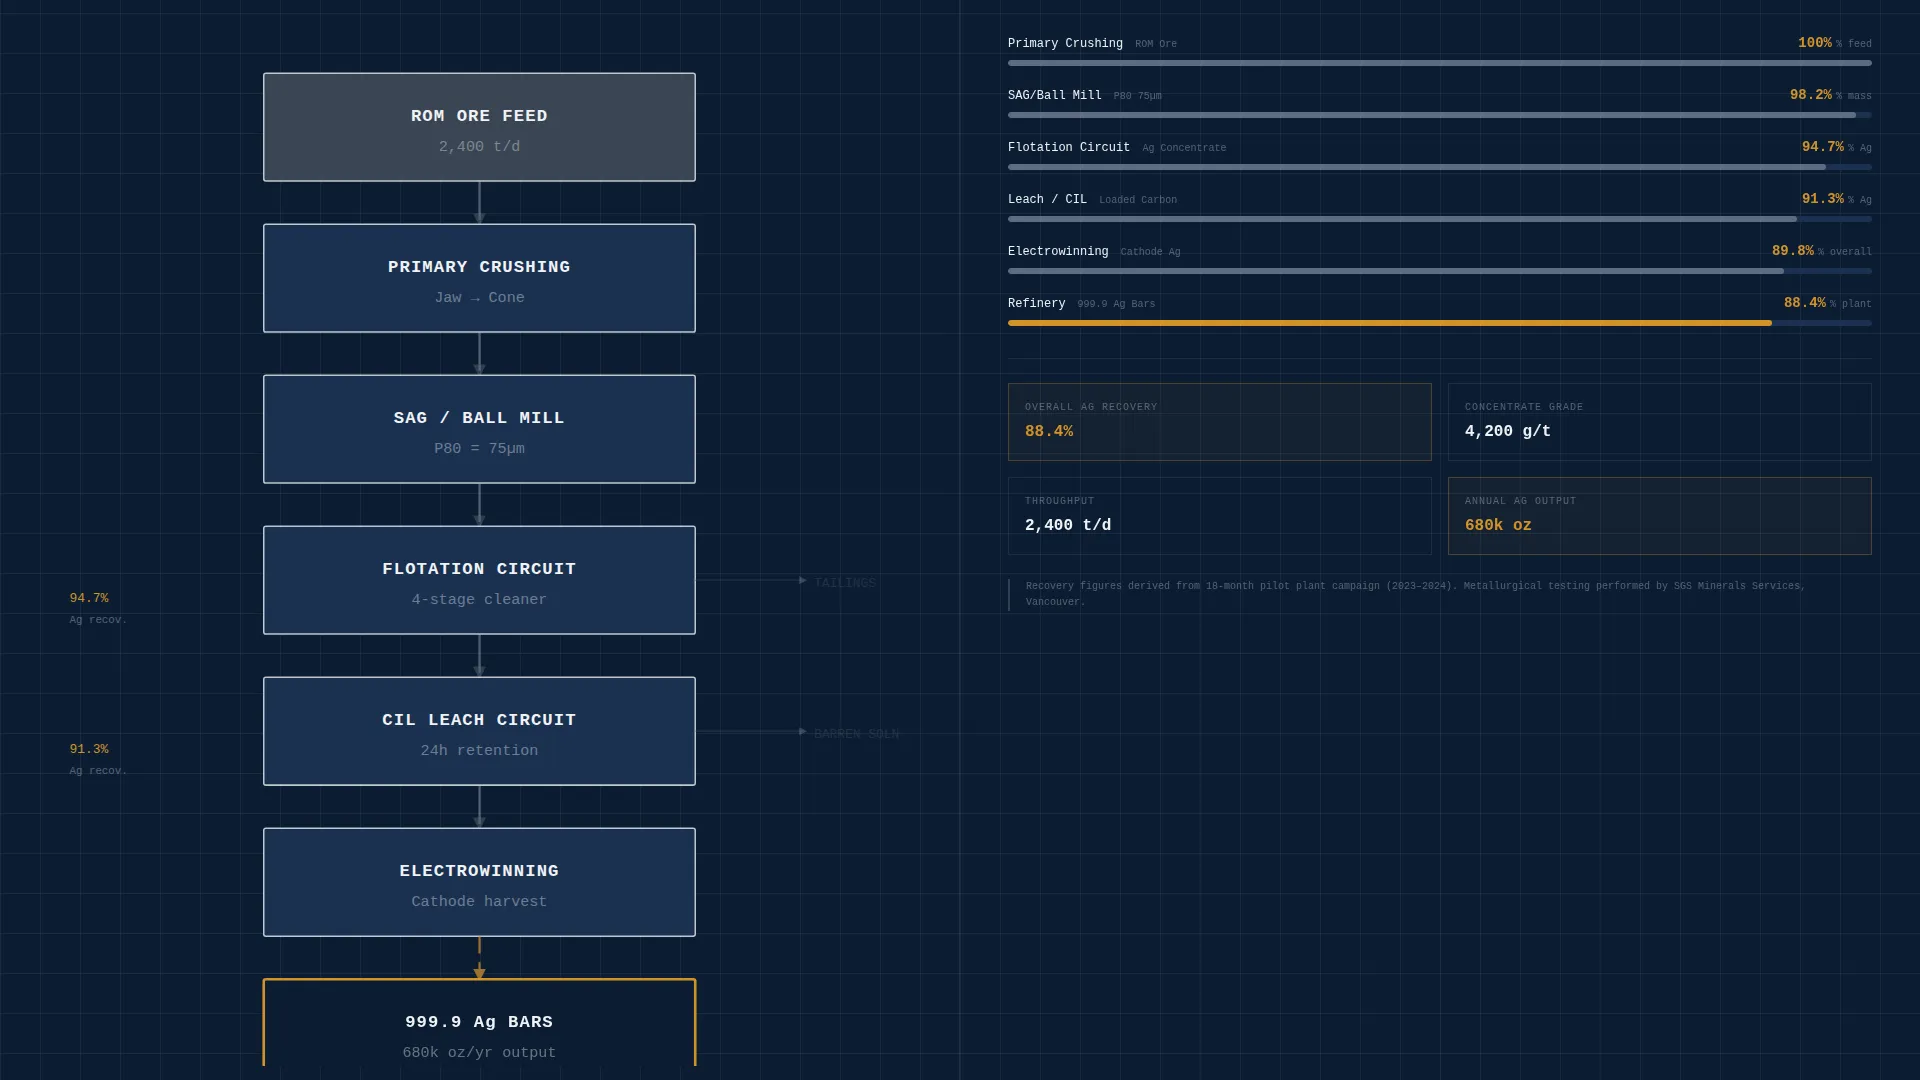Click the Primary Crushing row label
The image size is (1920, 1080).
(x=1065, y=43)
